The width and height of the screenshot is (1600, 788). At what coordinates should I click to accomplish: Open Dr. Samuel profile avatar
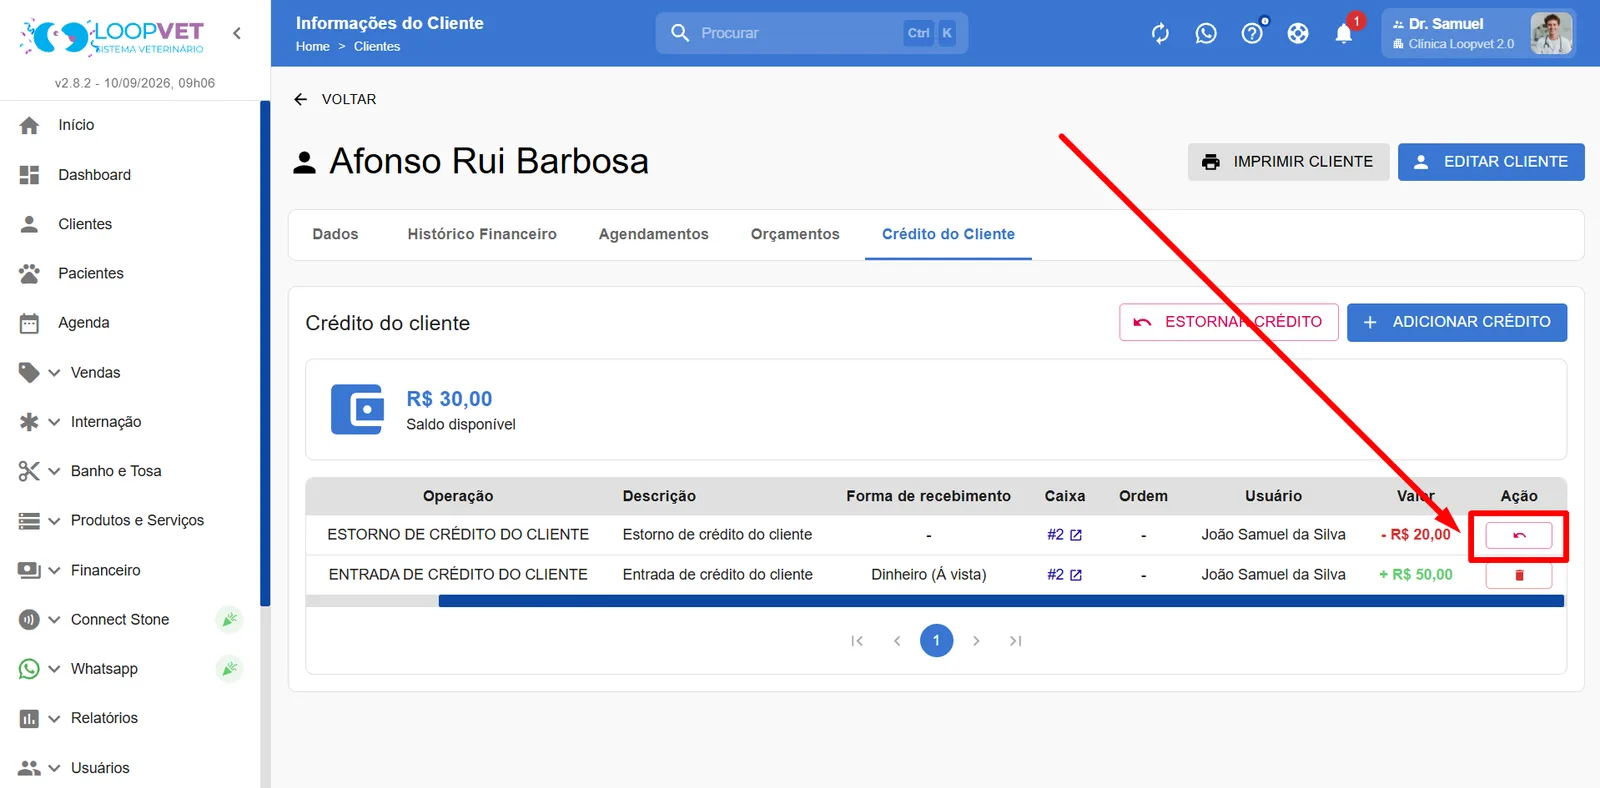[x=1551, y=33]
